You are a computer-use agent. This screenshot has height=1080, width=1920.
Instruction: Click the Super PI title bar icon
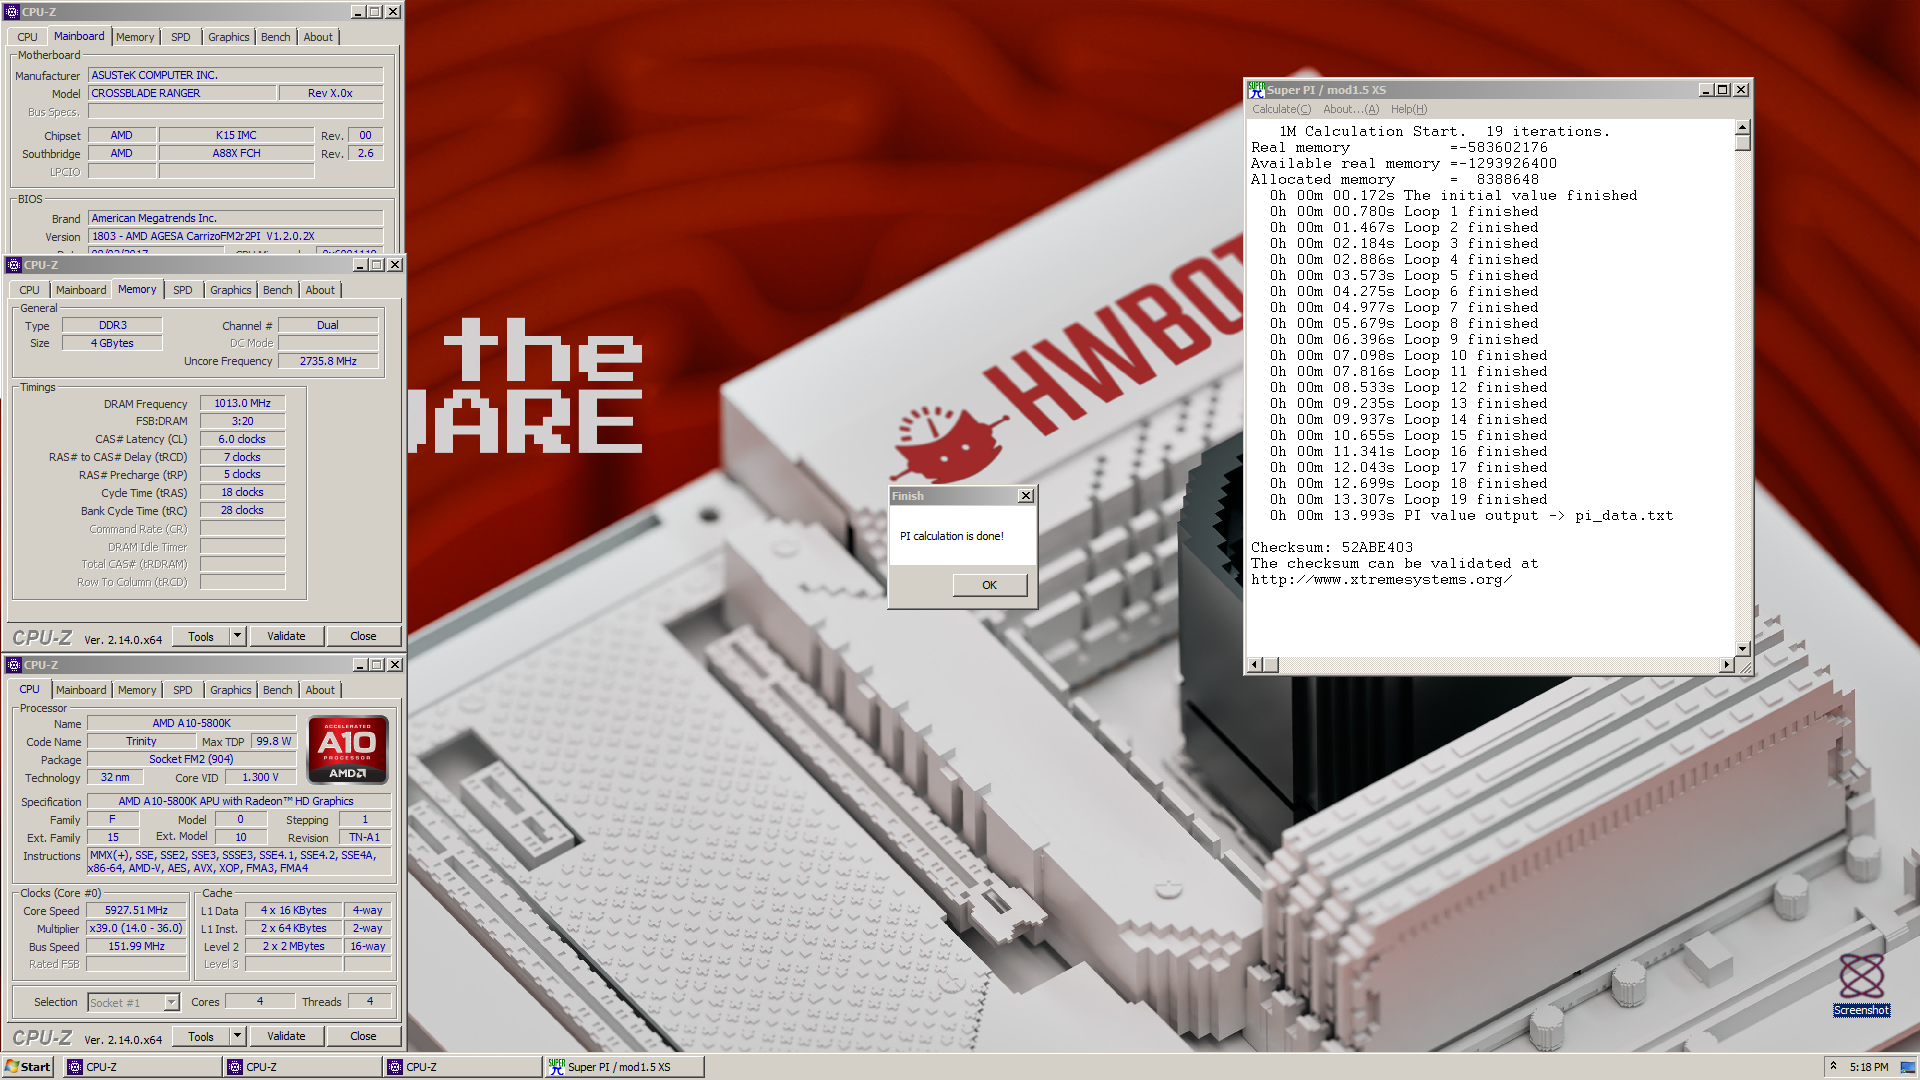tap(1256, 90)
